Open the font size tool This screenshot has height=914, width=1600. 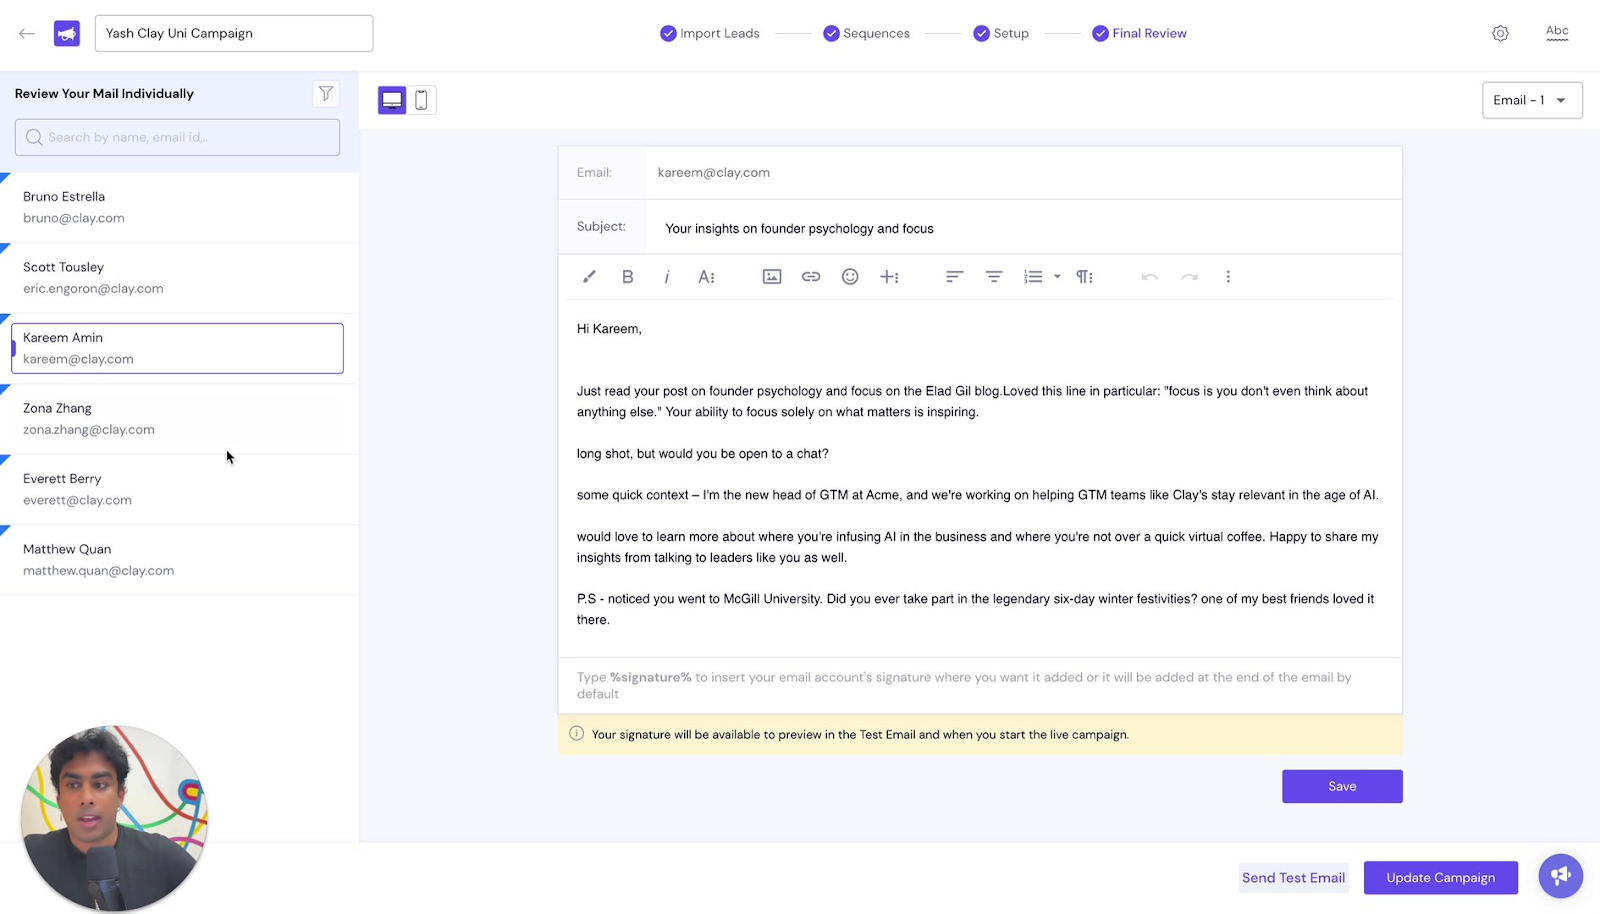(x=706, y=277)
